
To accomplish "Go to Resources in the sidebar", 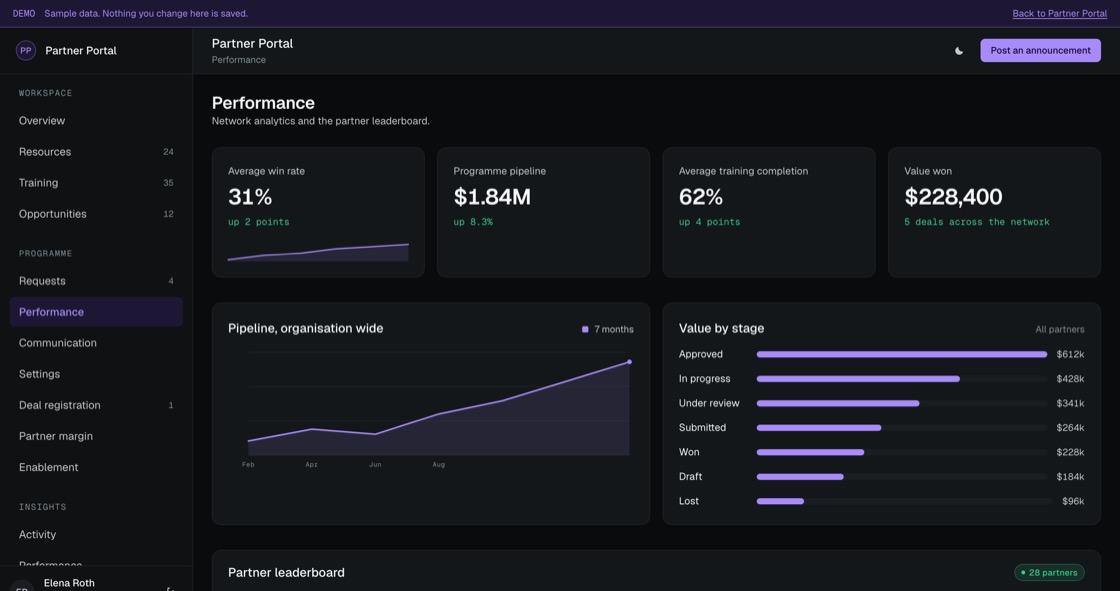I will tap(96, 152).
